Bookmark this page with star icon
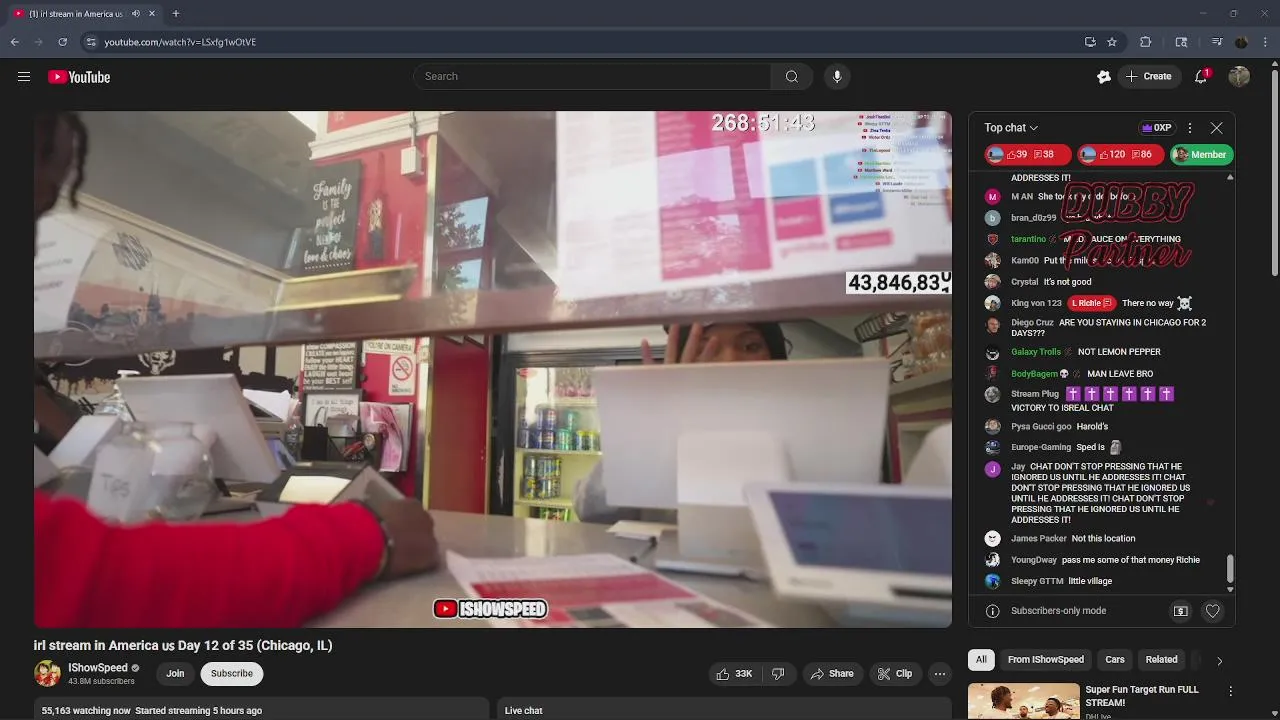 pos(1112,42)
